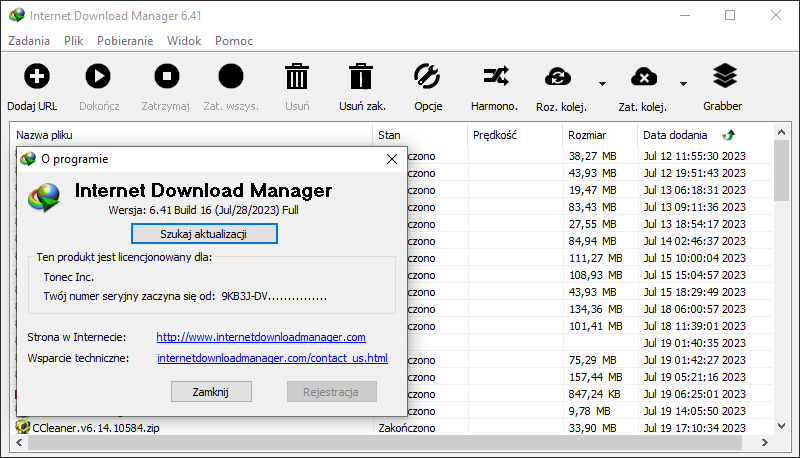The height and width of the screenshot is (458, 800).
Task: Click the horizontal scrollbar thumb
Action: [385, 443]
